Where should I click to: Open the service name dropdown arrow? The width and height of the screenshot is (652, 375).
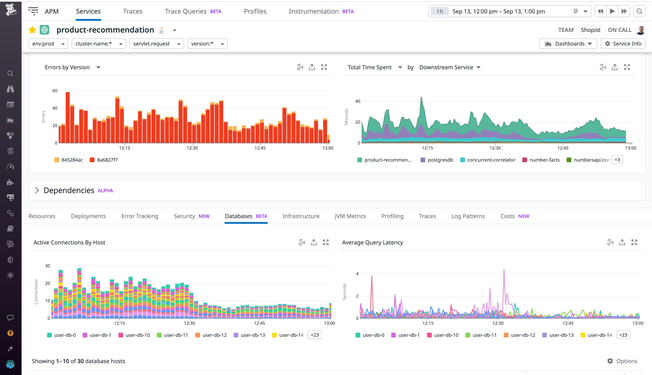175,30
